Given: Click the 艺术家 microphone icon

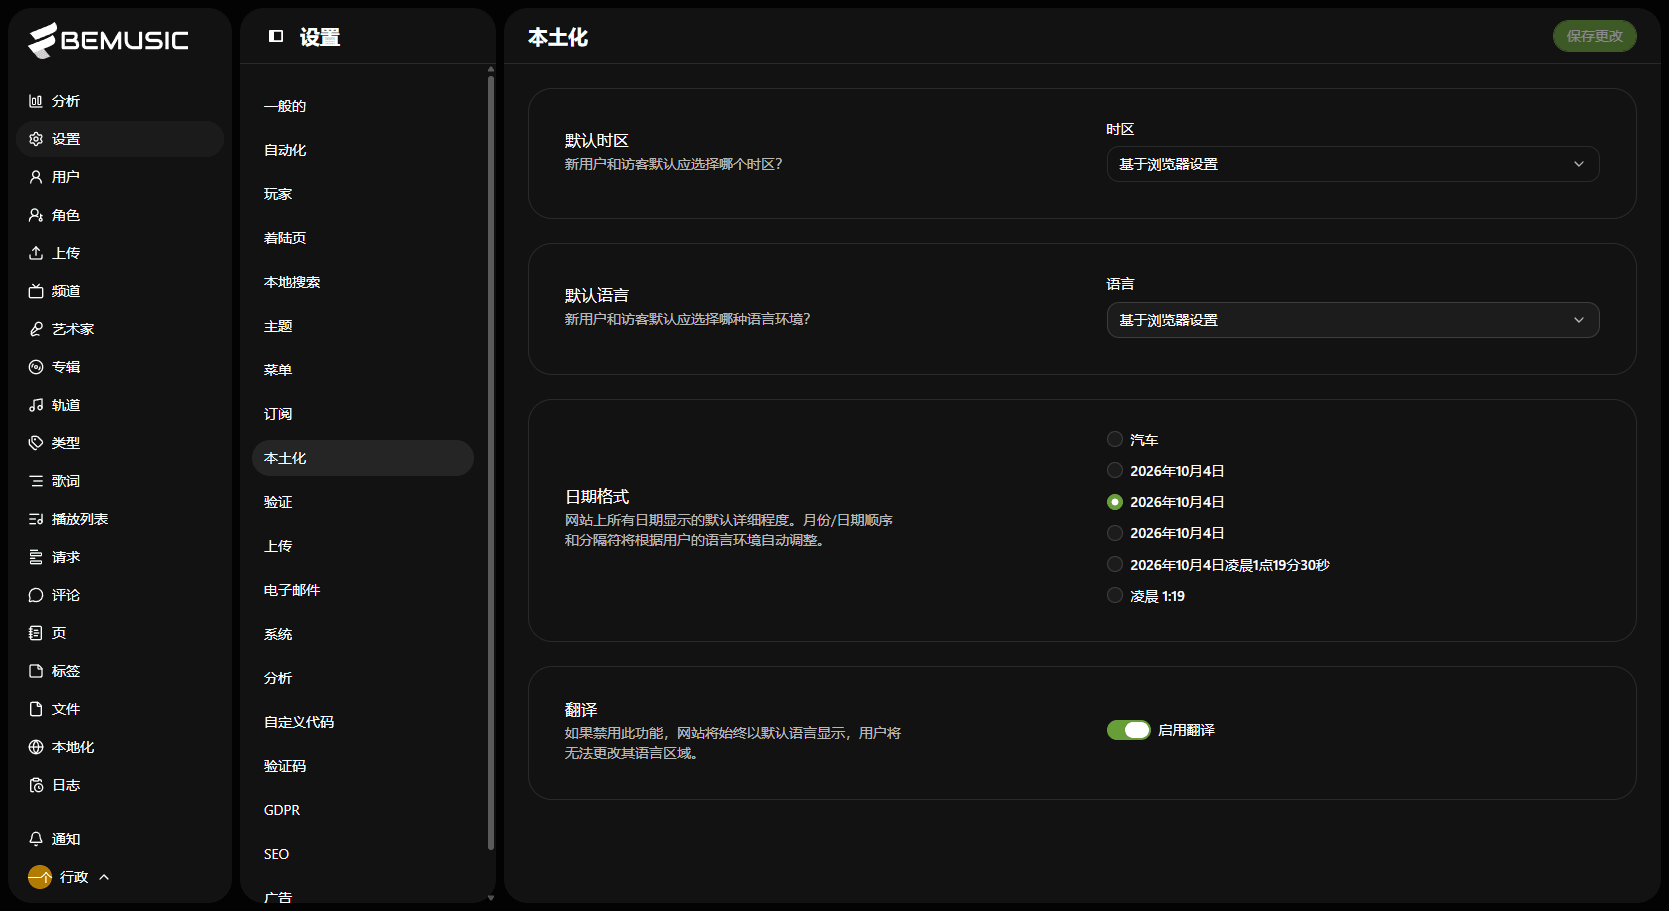Looking at the screenshot, I should click(x=36, y=329).
